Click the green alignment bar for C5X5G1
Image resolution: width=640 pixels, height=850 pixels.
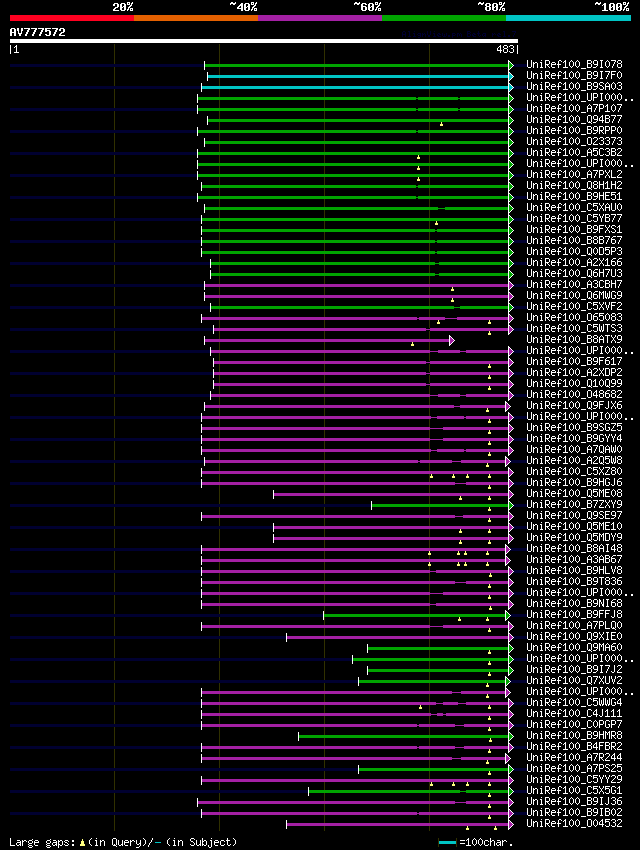click(x=409, y=791)
